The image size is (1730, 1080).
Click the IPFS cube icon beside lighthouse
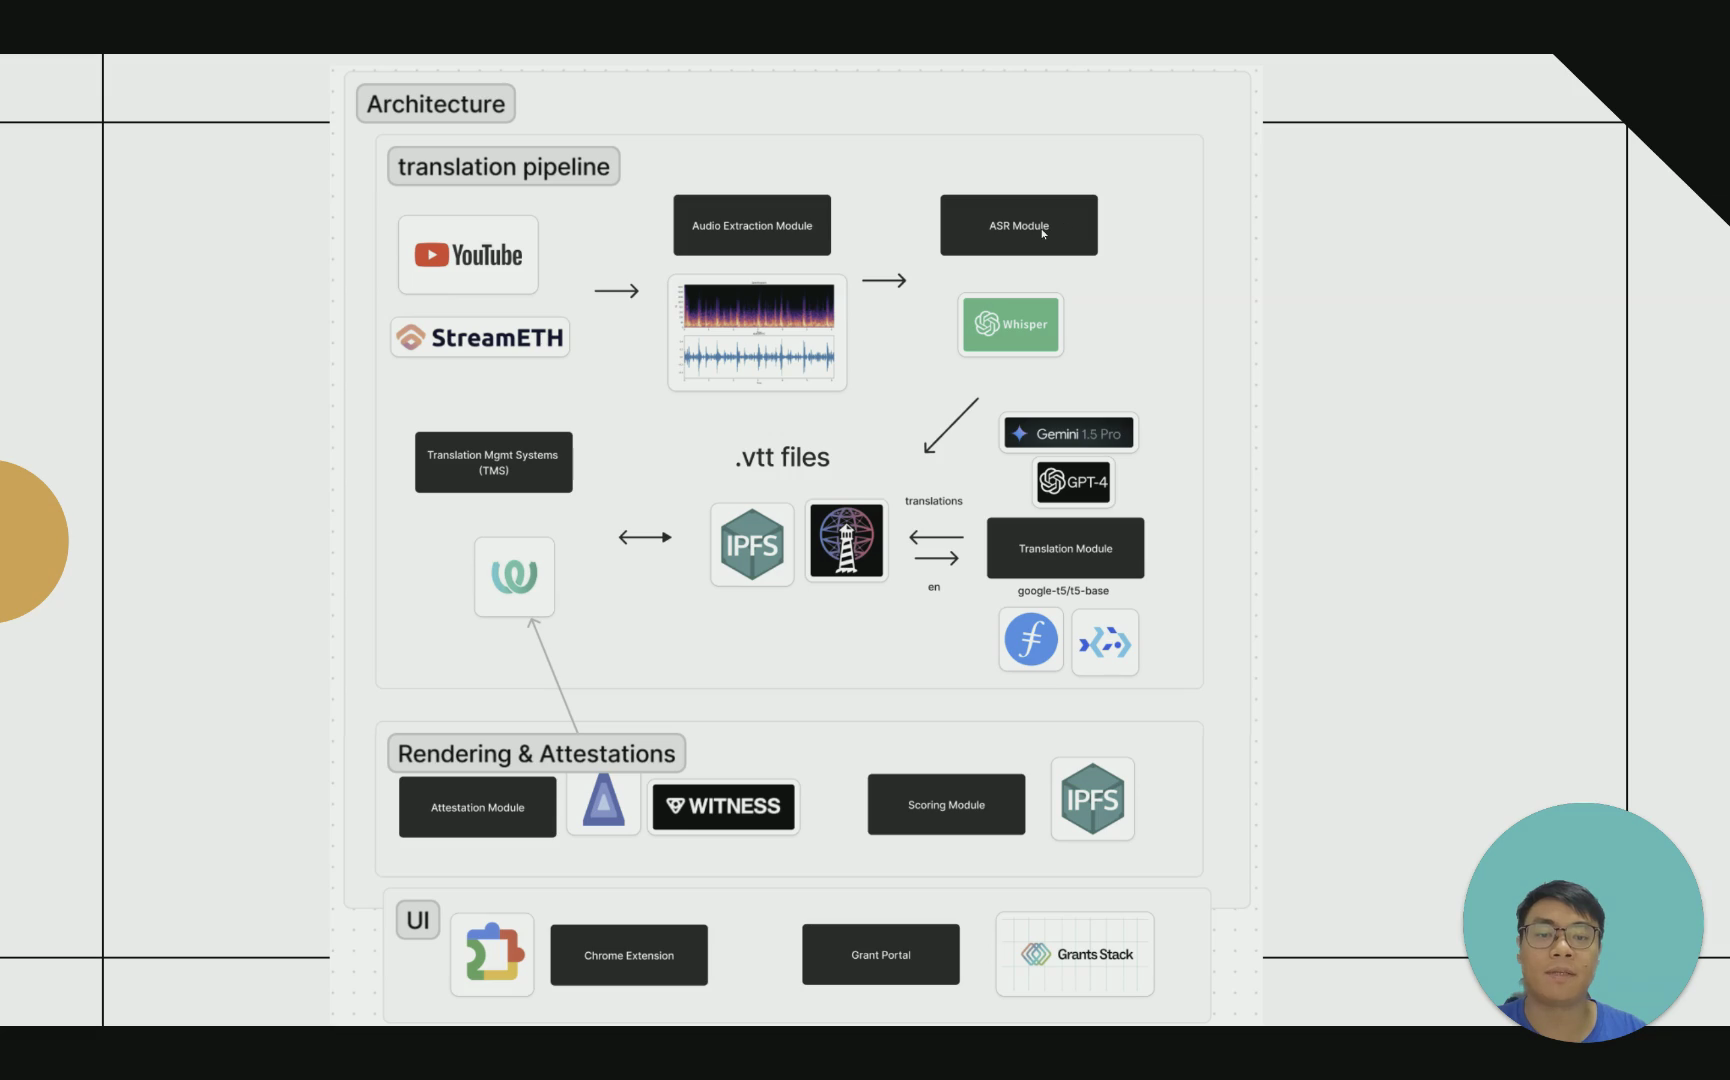752,545
